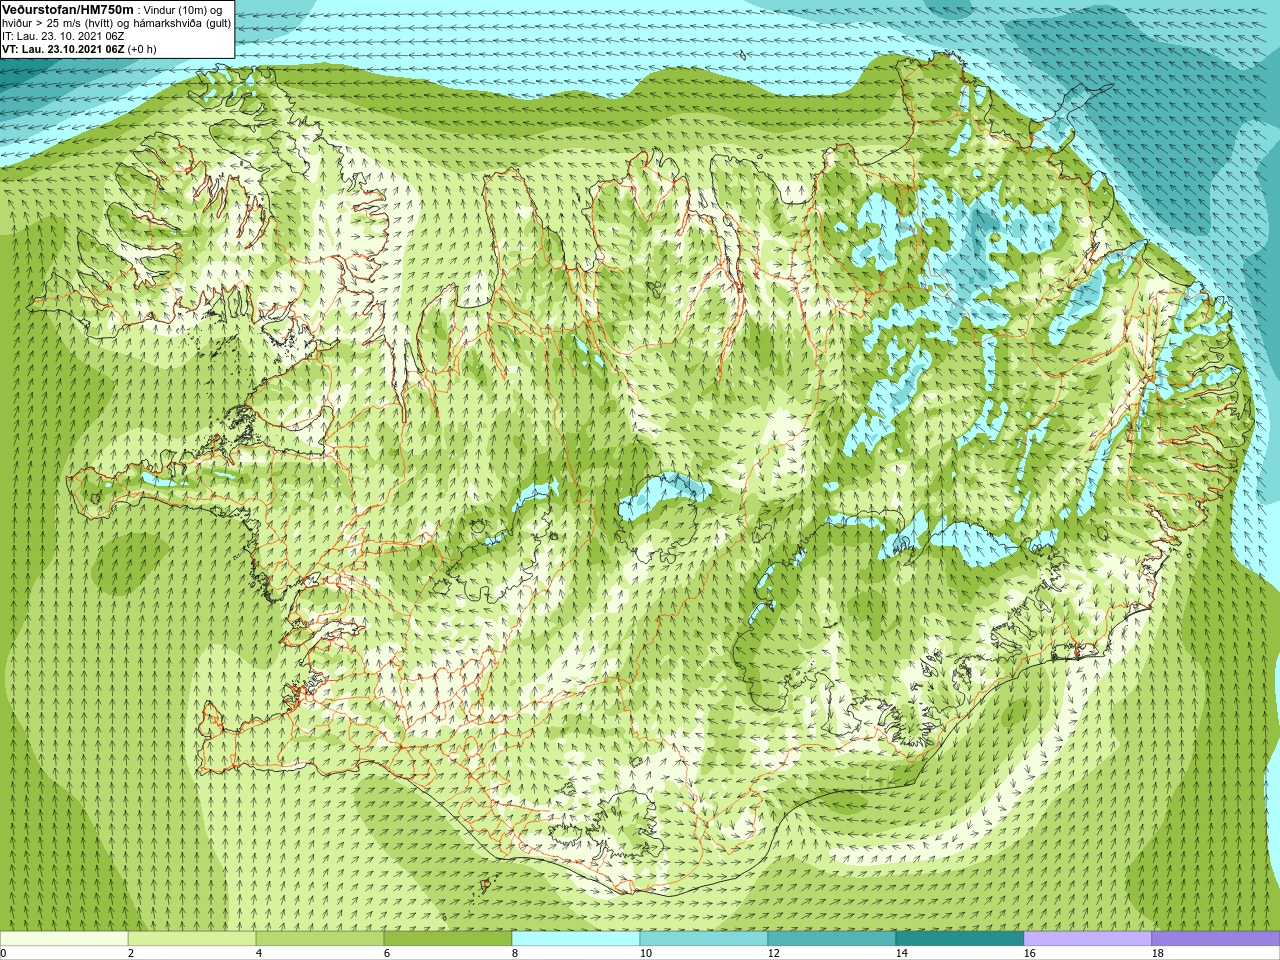Click the scale label "2"
Image resolution: width=1280 pixels, height=960 pixels.
pos(131,954)
